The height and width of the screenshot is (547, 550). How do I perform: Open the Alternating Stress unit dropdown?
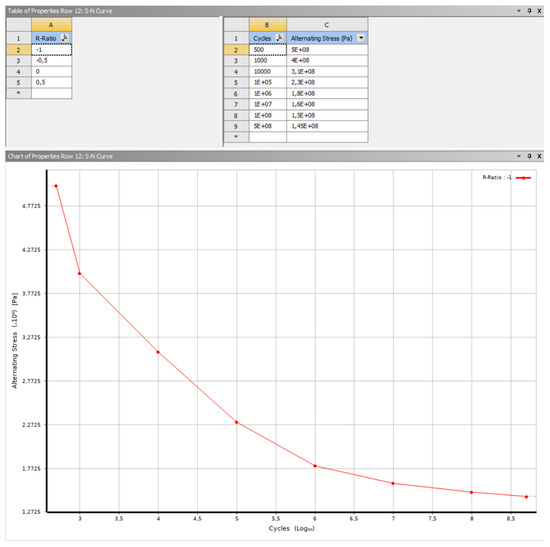click(361, 38)
